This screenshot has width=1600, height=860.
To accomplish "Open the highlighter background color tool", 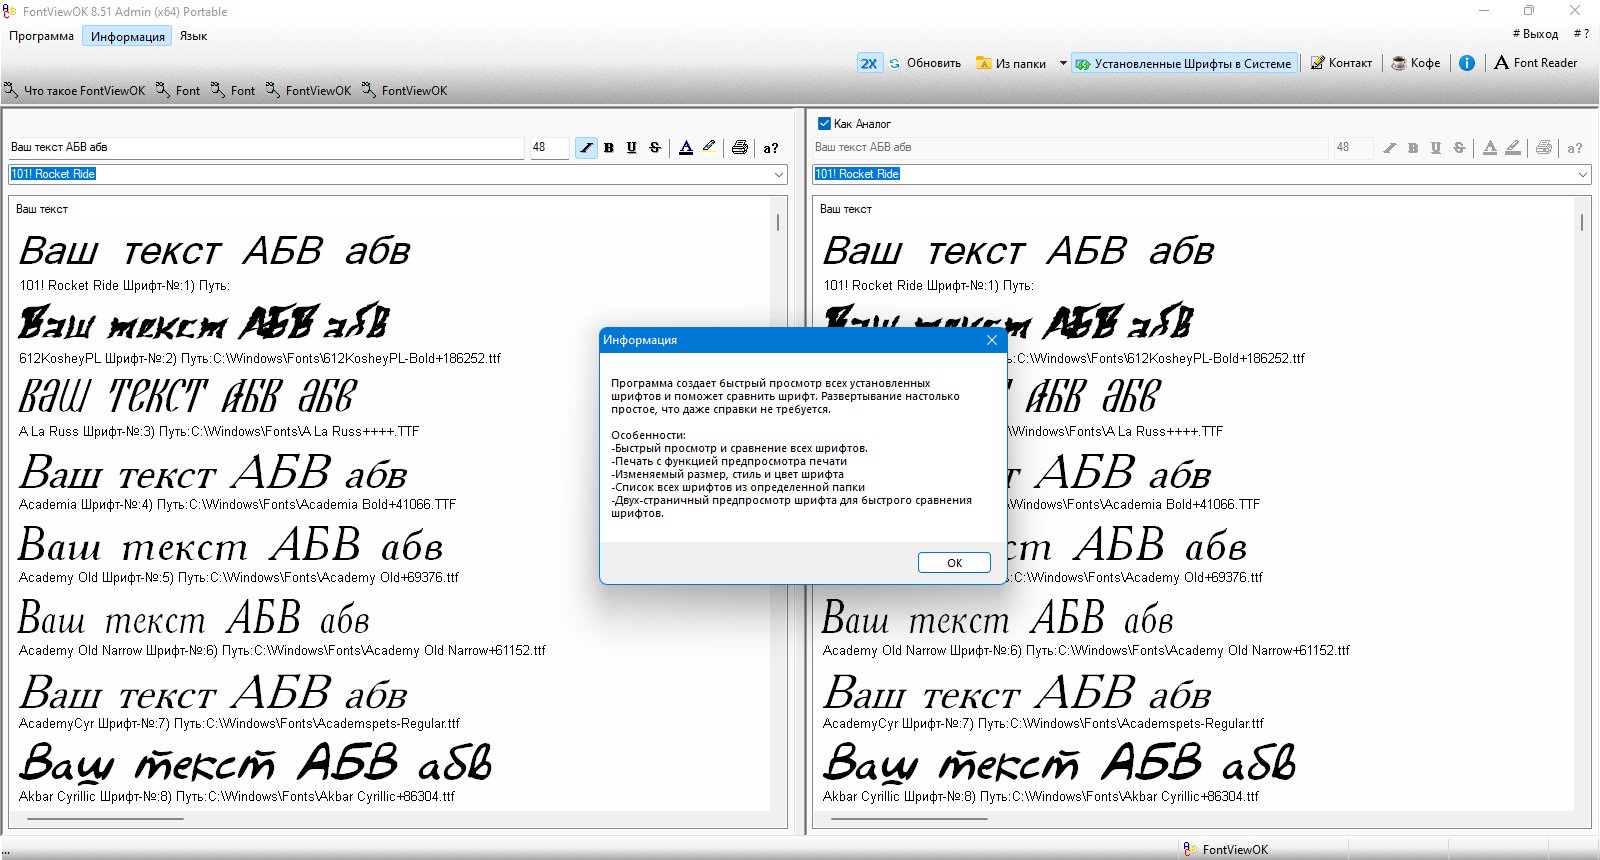I will pyautogui.click(x=709, y=147).
